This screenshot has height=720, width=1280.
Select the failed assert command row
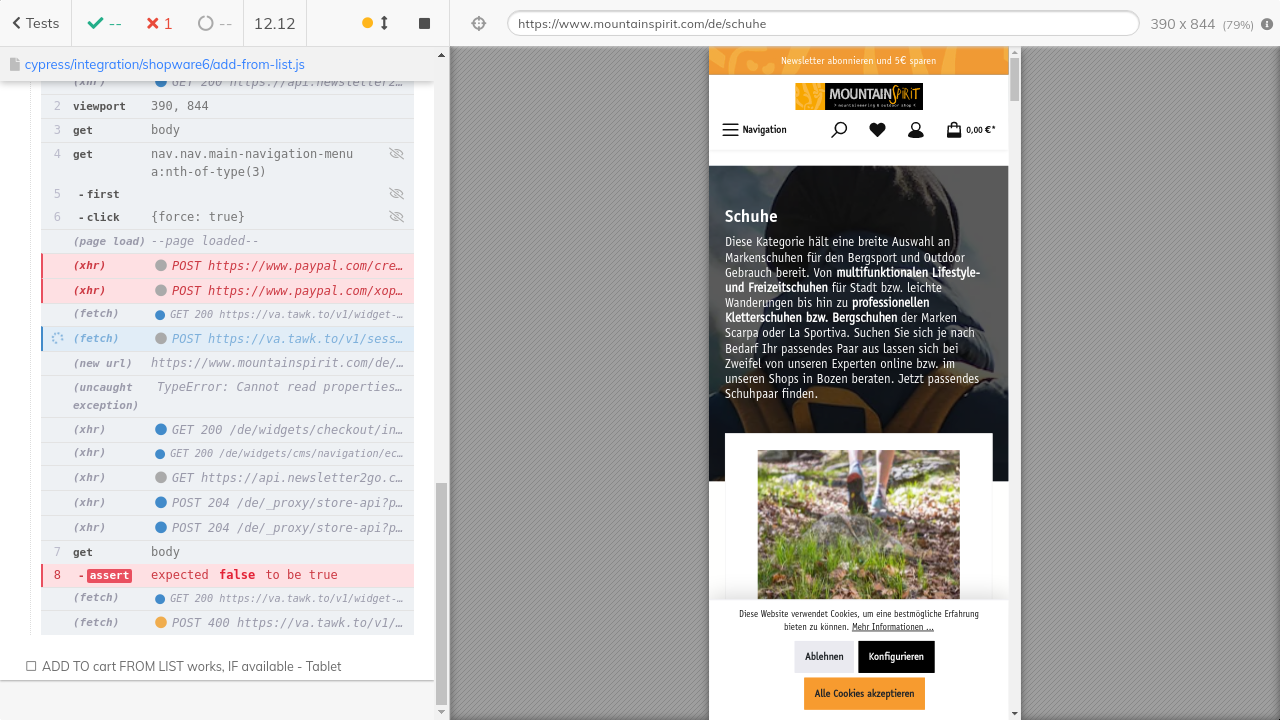227,575
